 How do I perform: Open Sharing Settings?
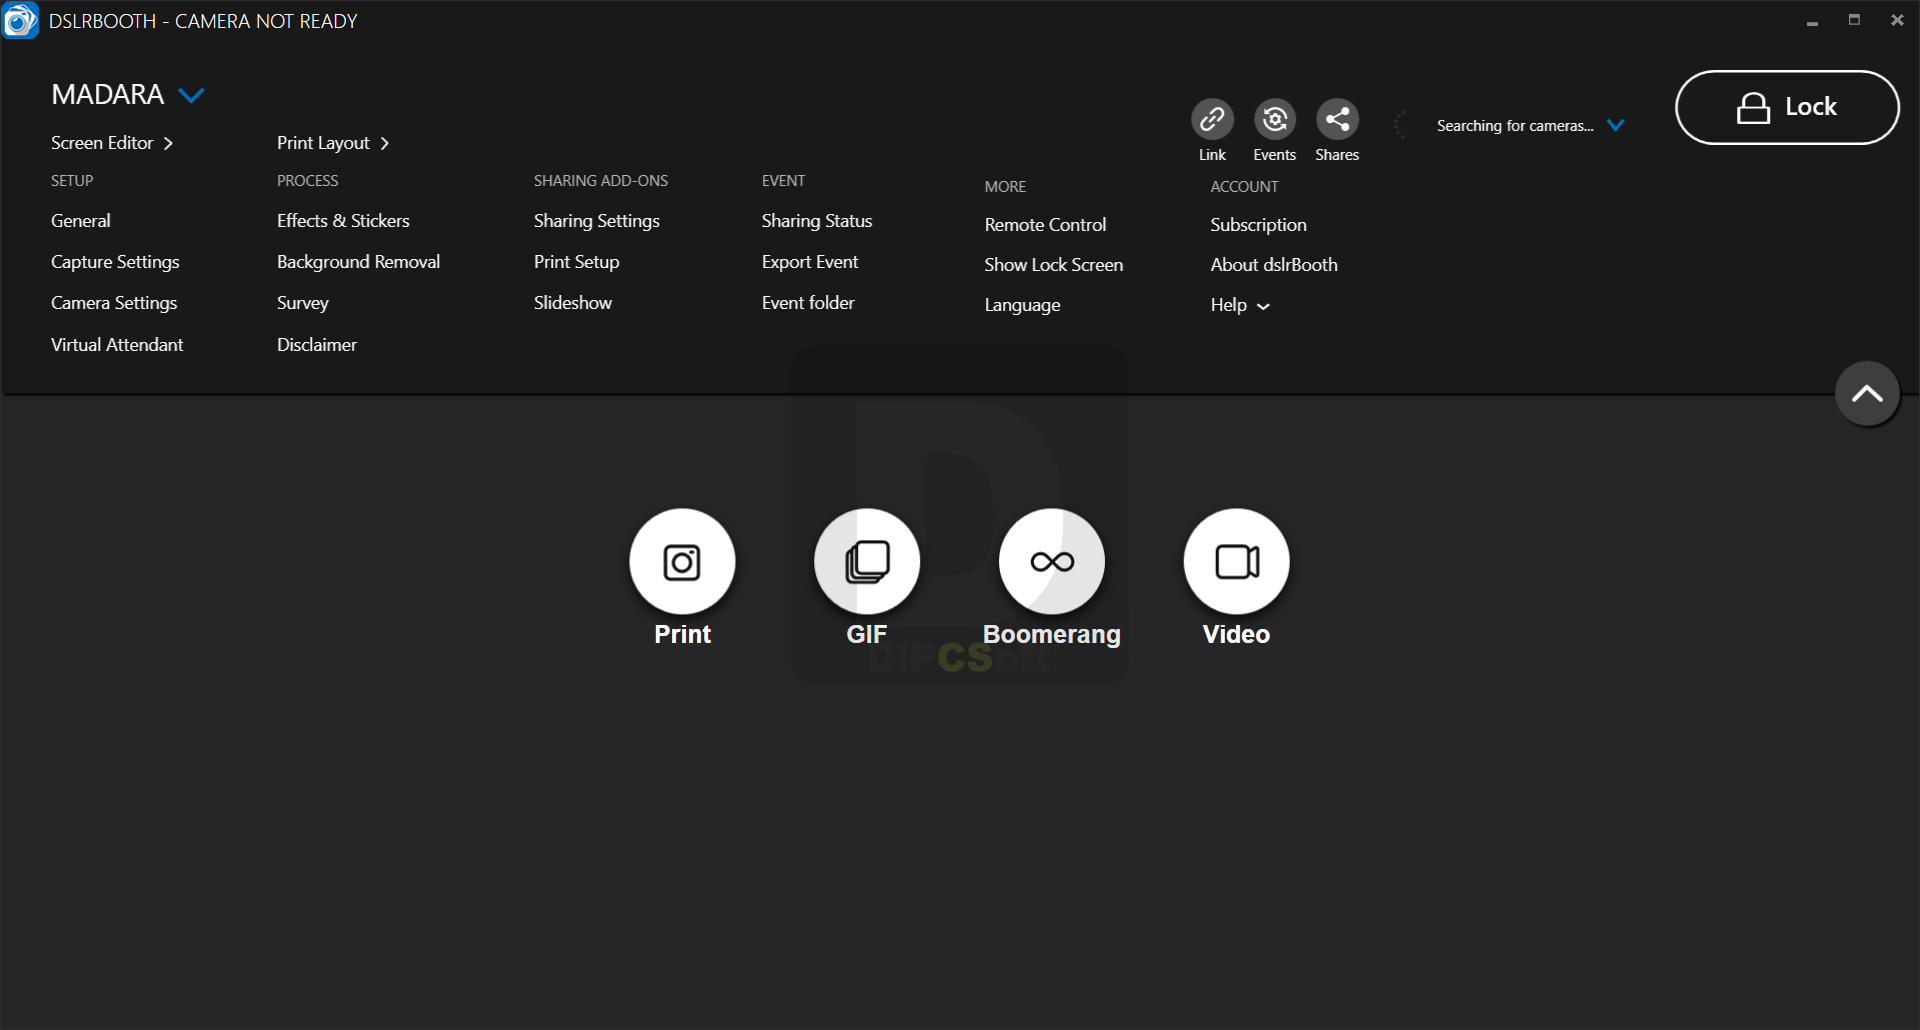pyautogui.click(x=597, y=221)
